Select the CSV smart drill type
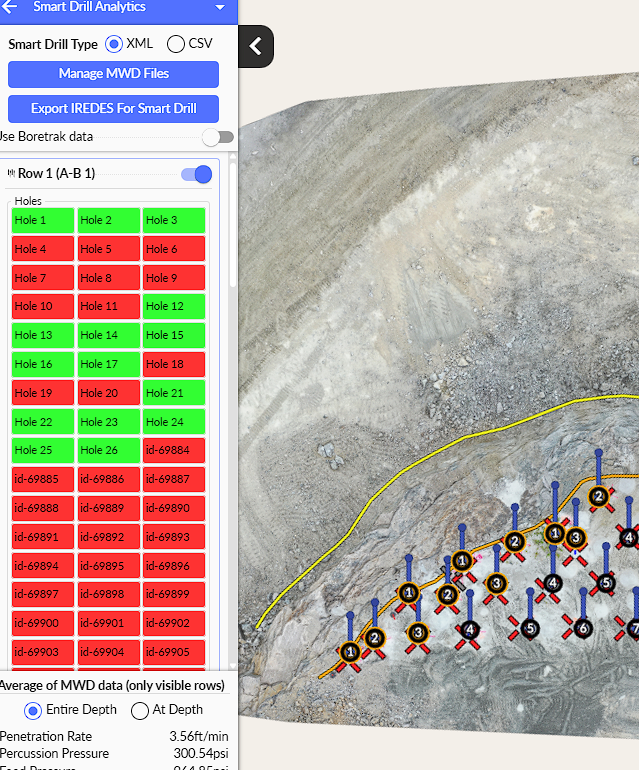The width and height of the screenshot is (639, 770). click(x=176, y=44)
